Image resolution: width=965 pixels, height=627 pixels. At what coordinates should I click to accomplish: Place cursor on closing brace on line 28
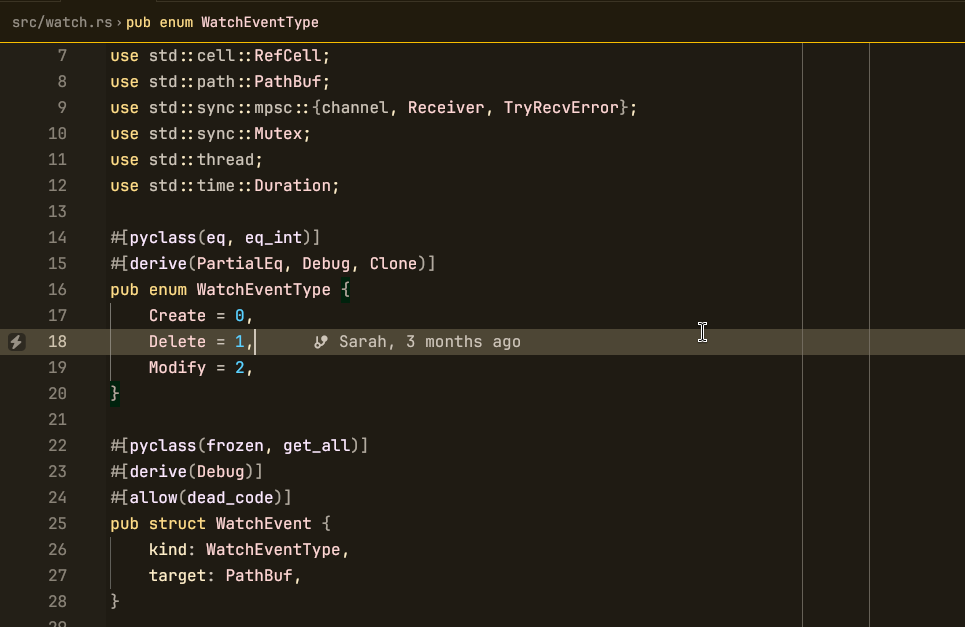click(x=114, y=601)
